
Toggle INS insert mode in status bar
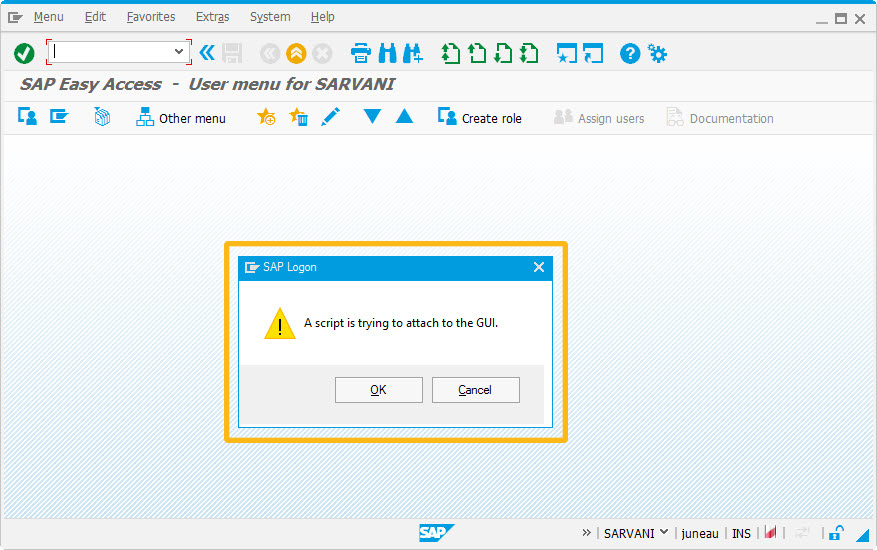[741, 534]
